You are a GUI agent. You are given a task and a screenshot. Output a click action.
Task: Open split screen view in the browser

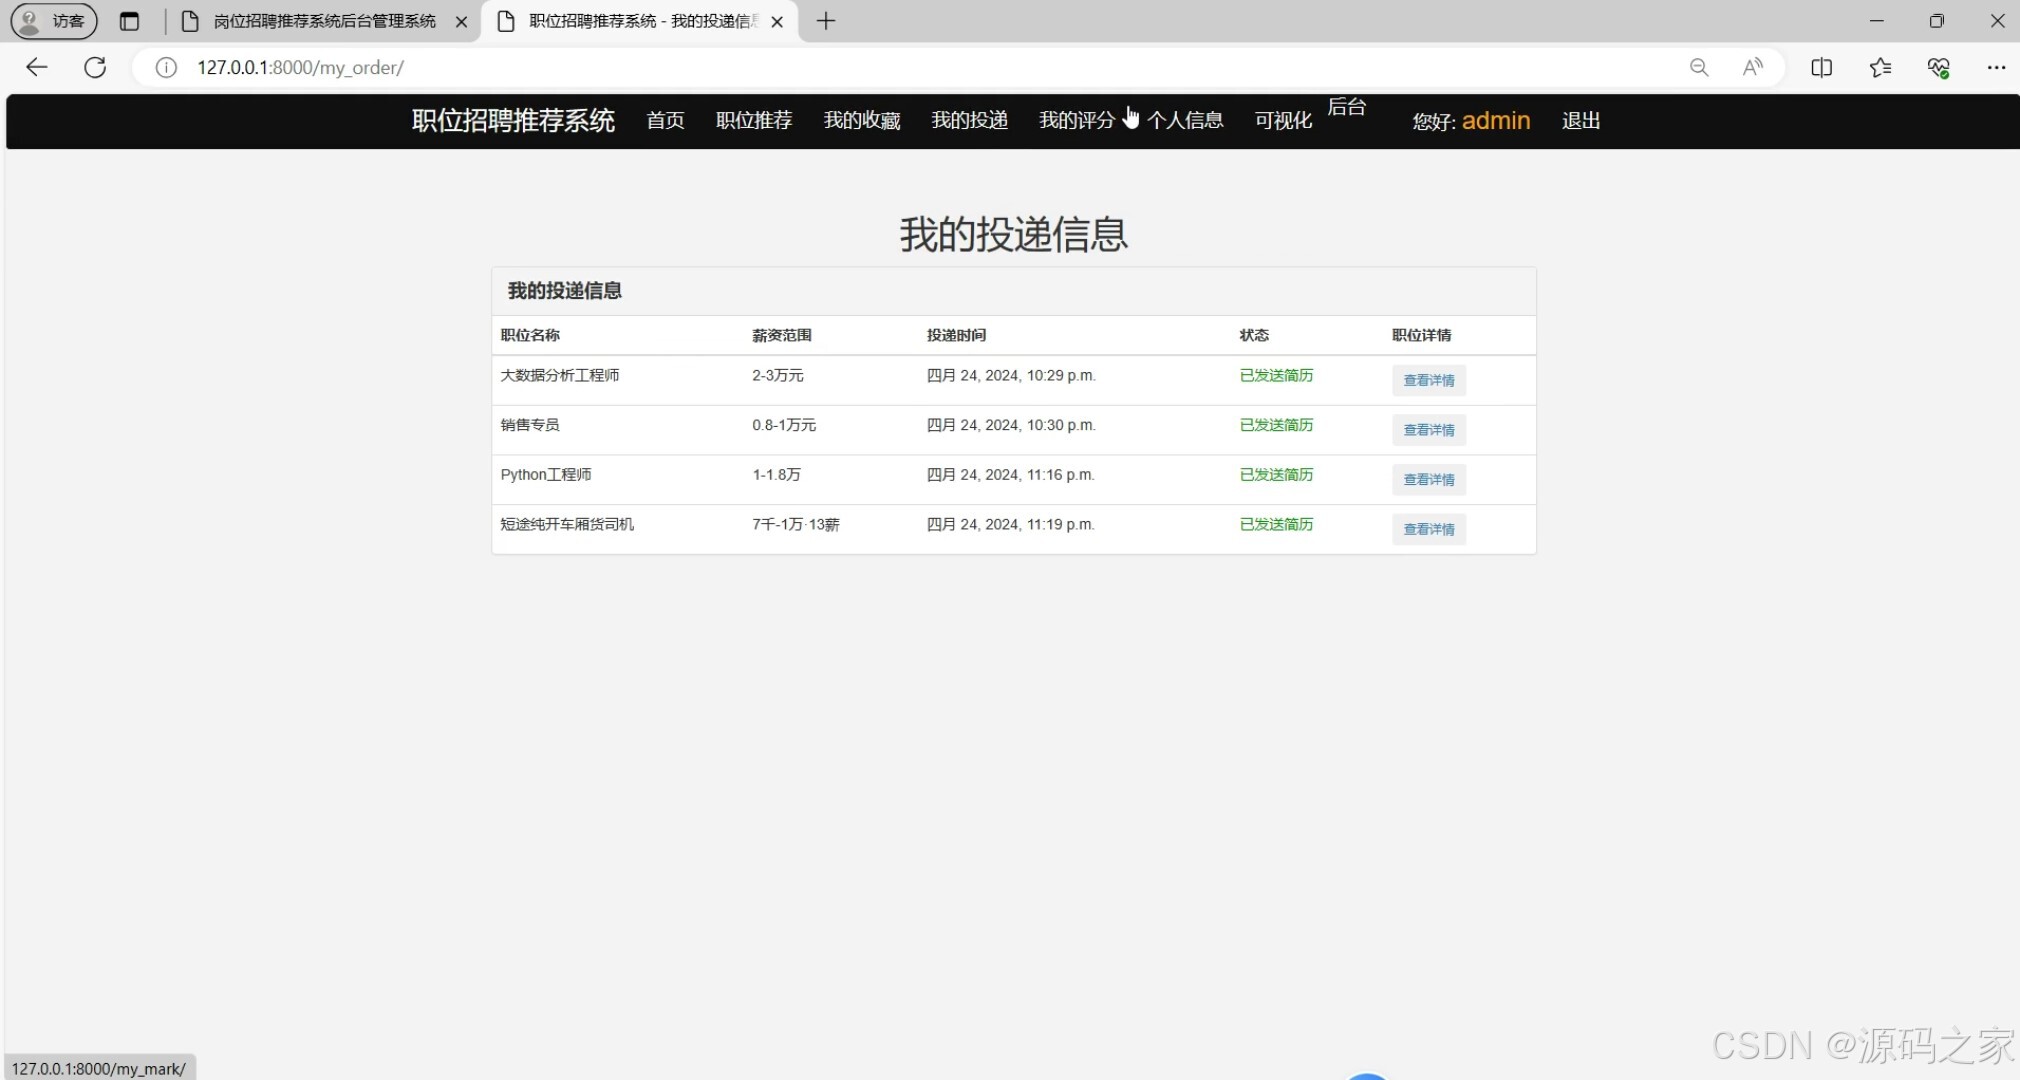point(1822,67)
